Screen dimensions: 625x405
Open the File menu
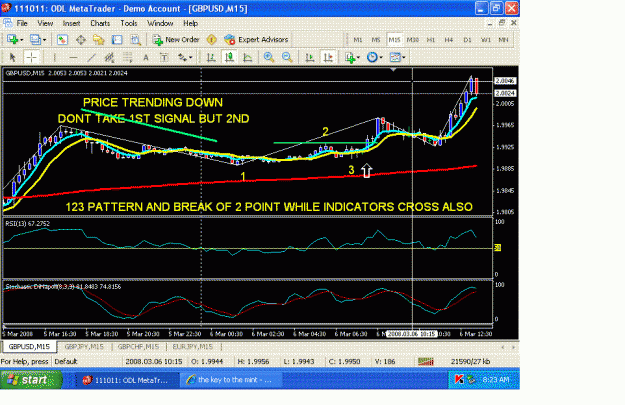coord(22,23)
